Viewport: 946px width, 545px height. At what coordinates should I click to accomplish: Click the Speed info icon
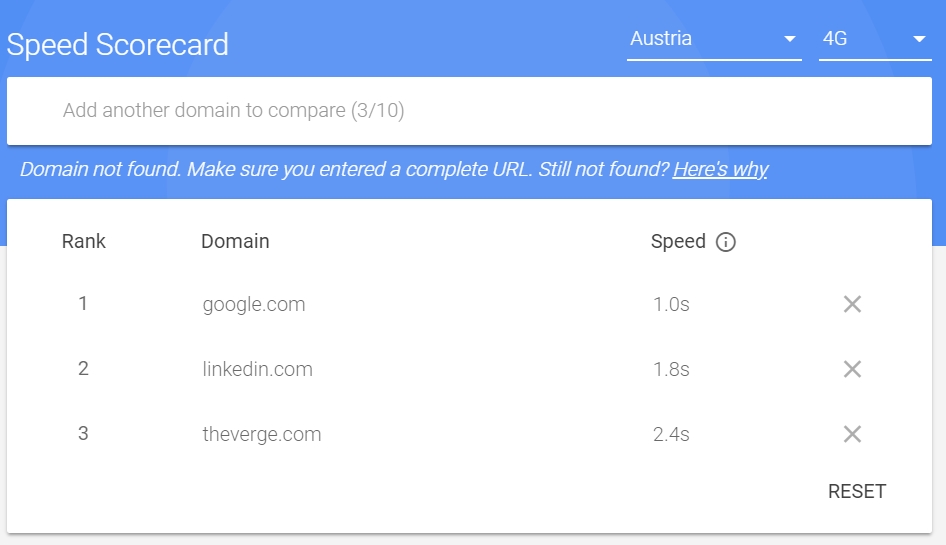point(726,242)
